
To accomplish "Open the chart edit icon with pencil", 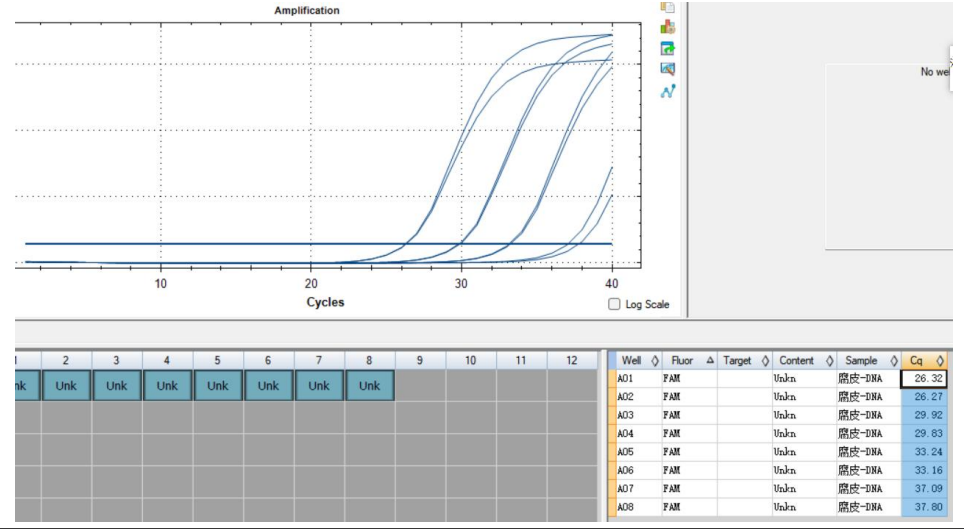I will [x=668, y=69].
